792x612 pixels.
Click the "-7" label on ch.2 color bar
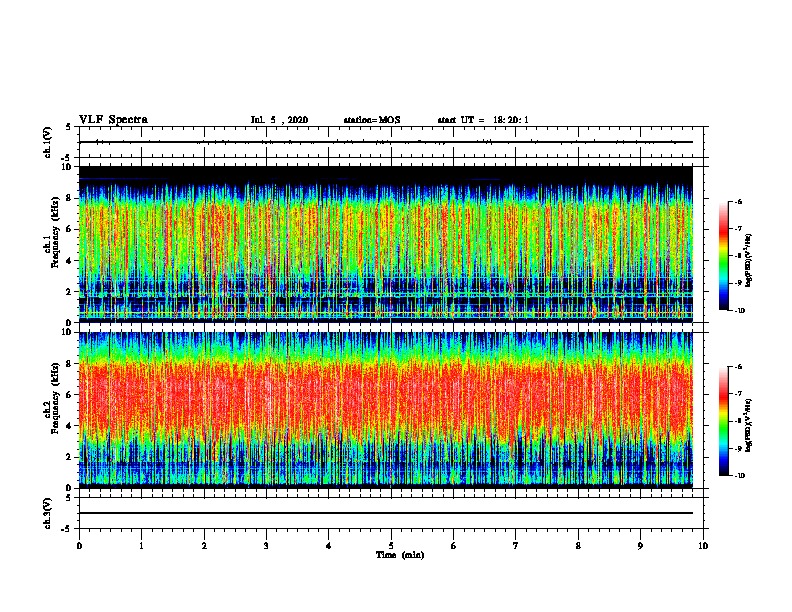tap(738, 394)
